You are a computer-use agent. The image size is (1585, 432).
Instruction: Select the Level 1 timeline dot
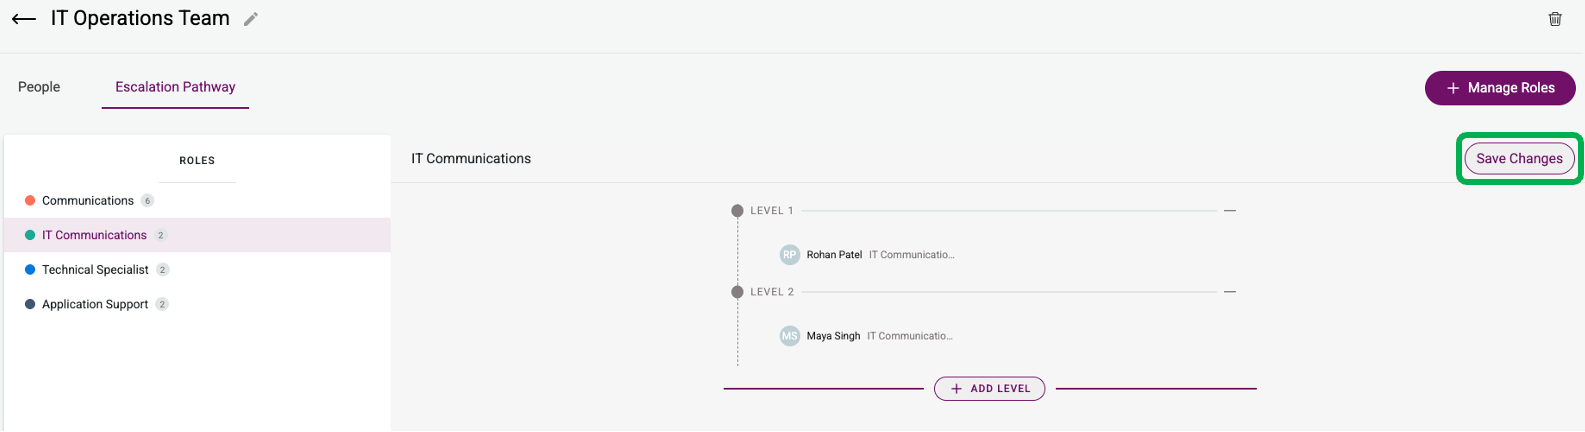tap(737, 211)
